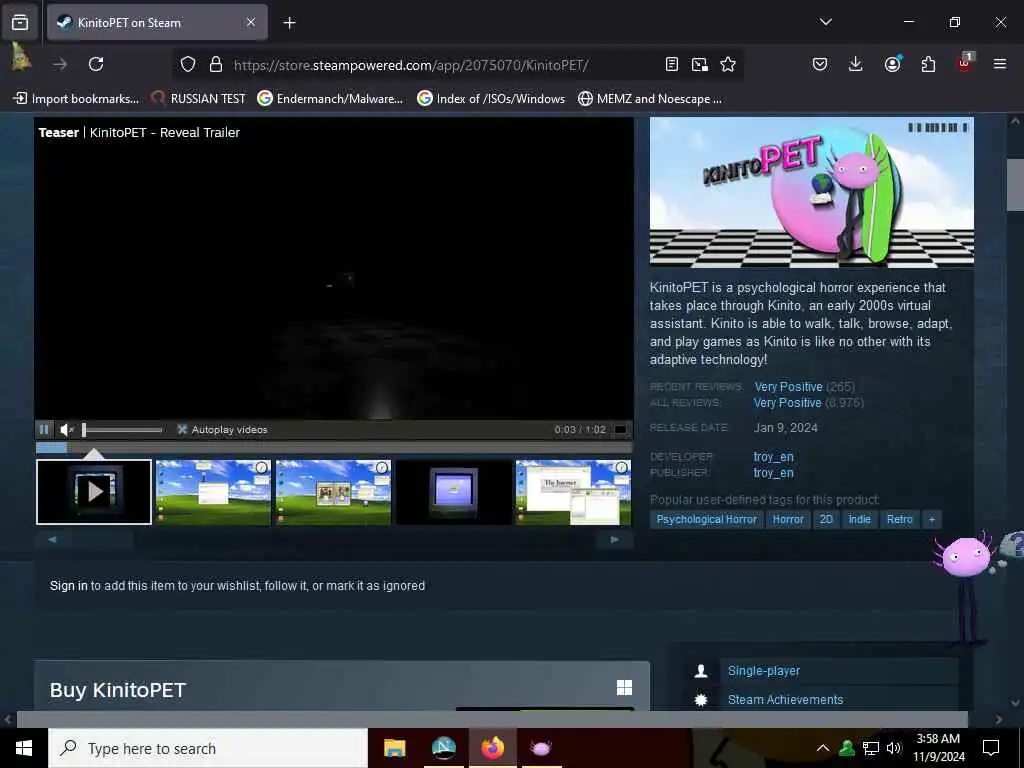Viewport: 1024px width, 768px height.
Task: Click the Type here to search box
Action: [x=208, y=748]
